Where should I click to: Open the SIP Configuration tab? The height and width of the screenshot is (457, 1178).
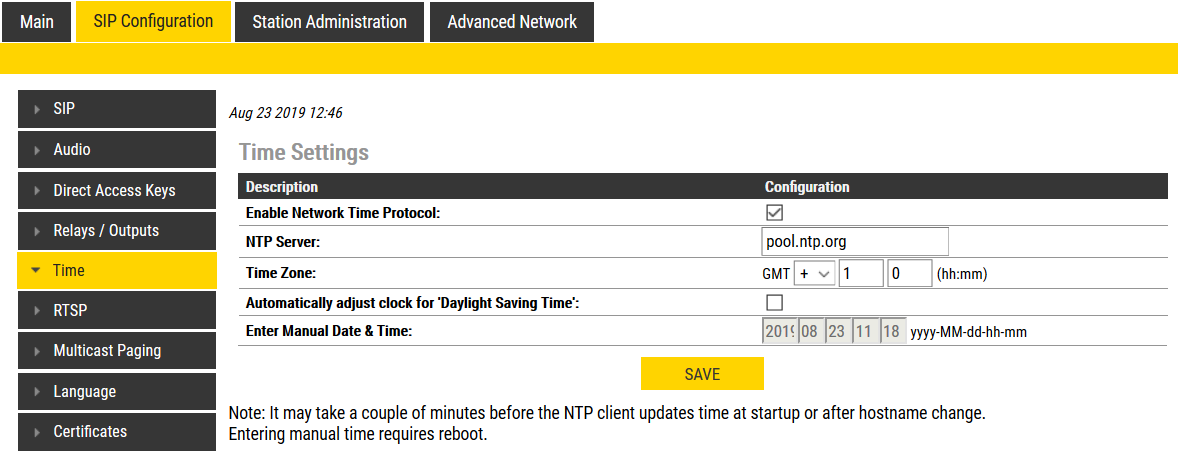tap(153, 21)
